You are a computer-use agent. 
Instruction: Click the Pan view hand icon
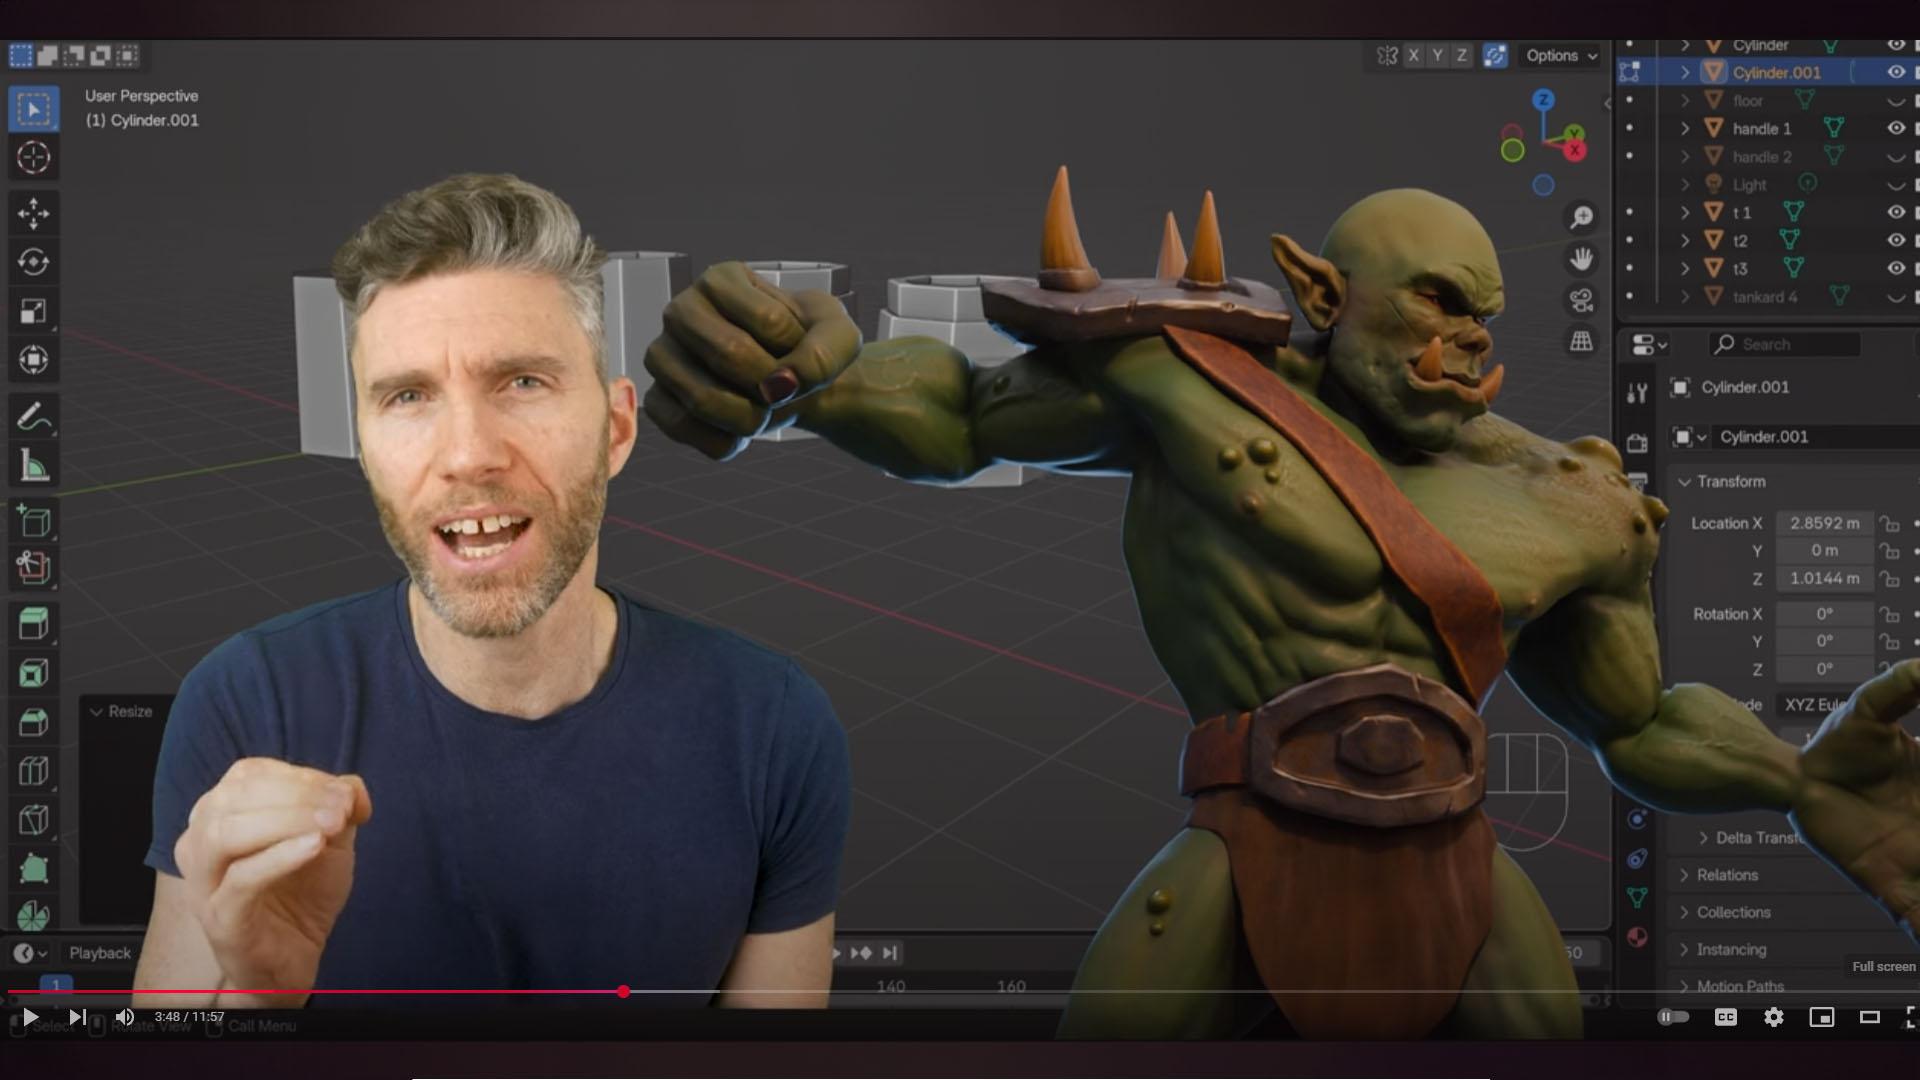1581,259
